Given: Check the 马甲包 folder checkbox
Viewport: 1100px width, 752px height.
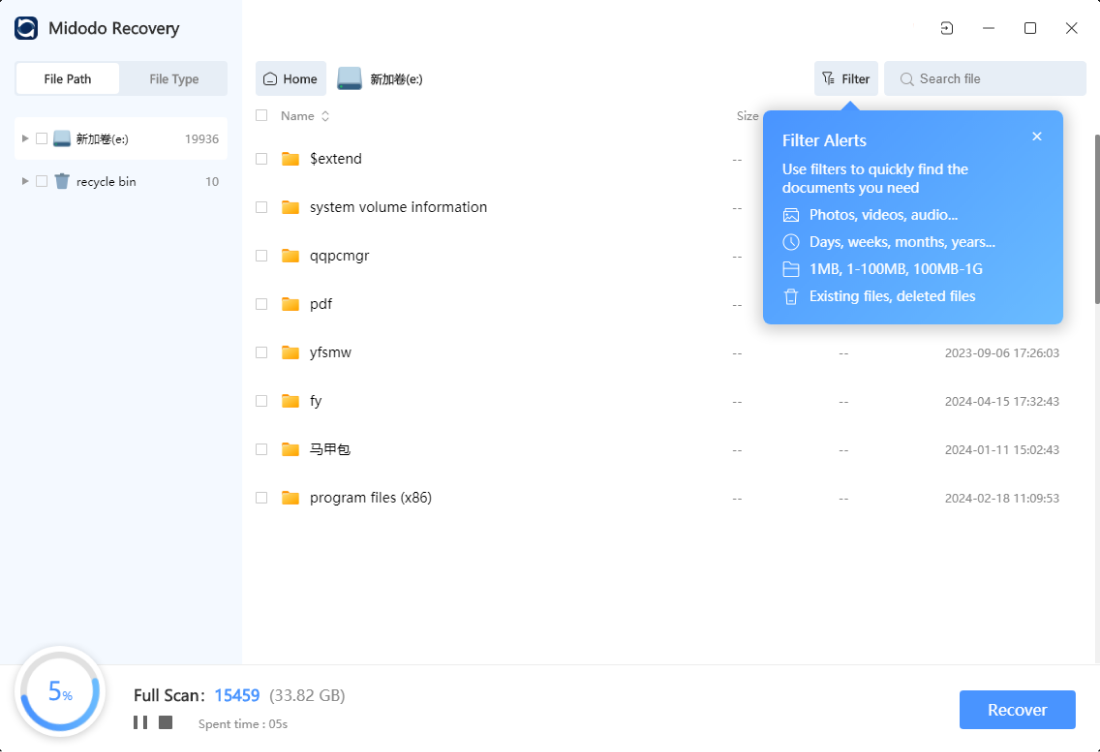Looking at the screenshot, I should 262,450.
